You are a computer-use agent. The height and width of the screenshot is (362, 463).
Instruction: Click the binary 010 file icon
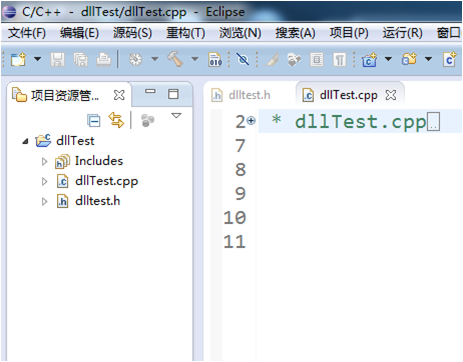click(x=215, y=59)
